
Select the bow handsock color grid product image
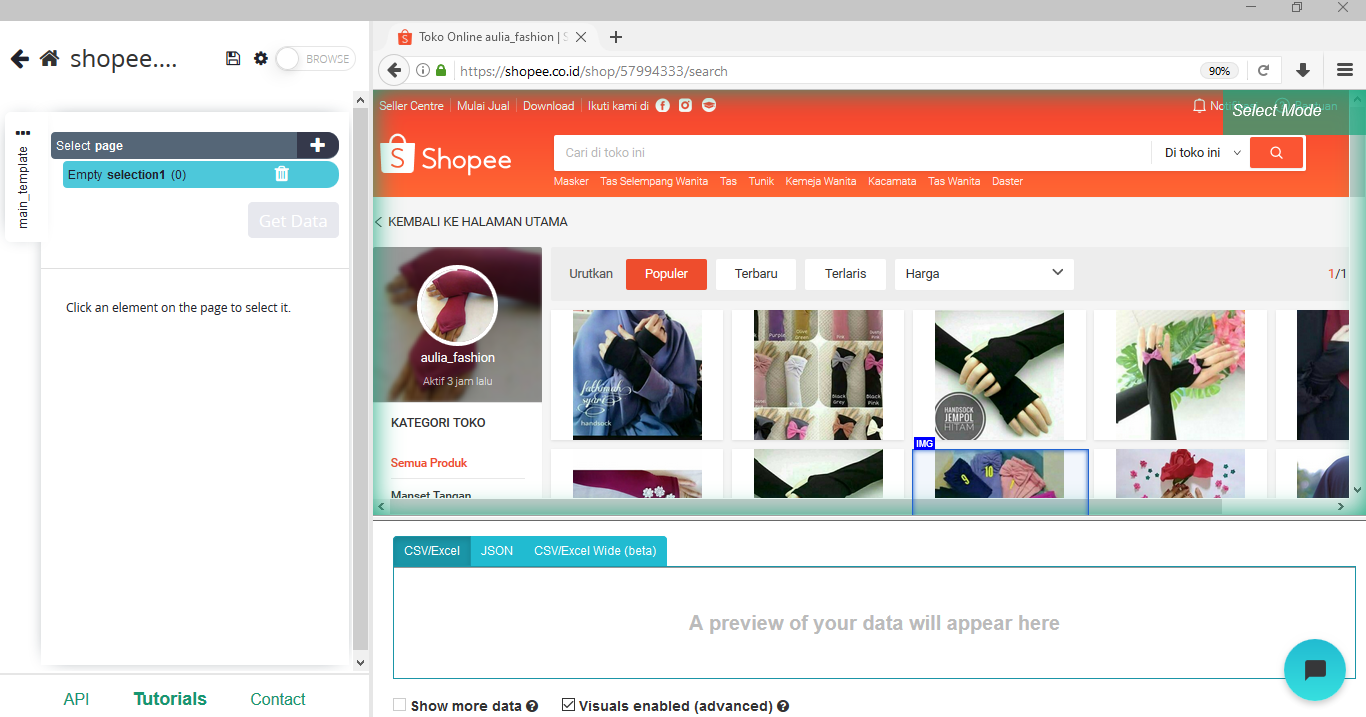(818, 375)
